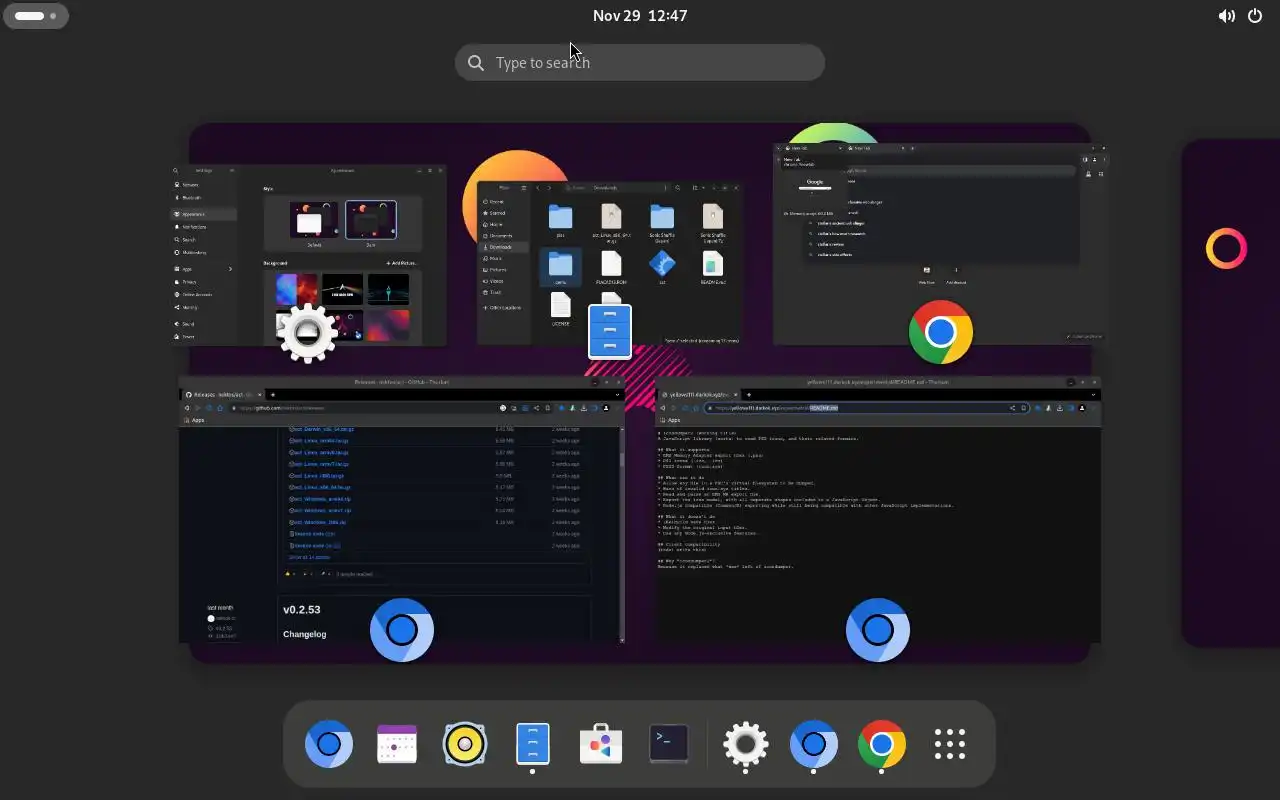Click Add shortcut in the Chrome window
The image size is (1280, 800).
[x=956, y=273]
